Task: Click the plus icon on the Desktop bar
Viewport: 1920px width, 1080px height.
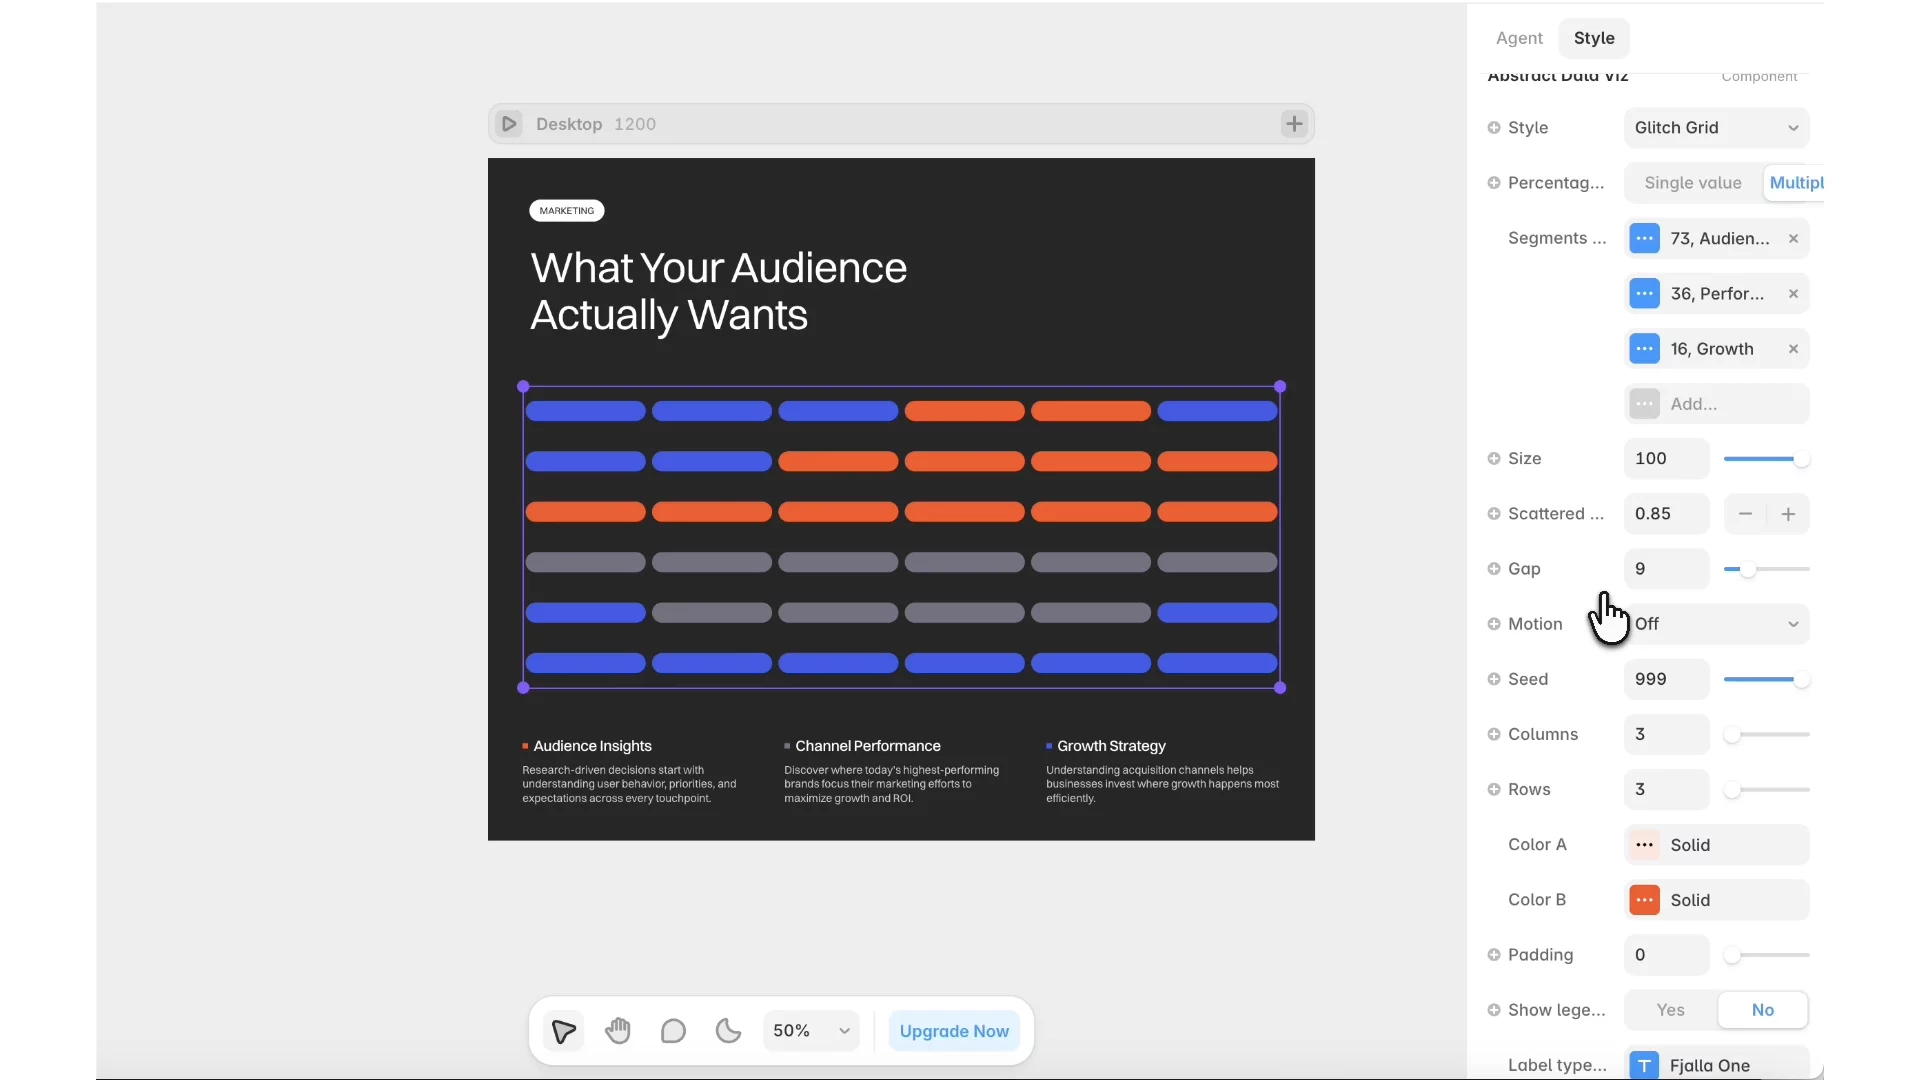Action: 1294,124
